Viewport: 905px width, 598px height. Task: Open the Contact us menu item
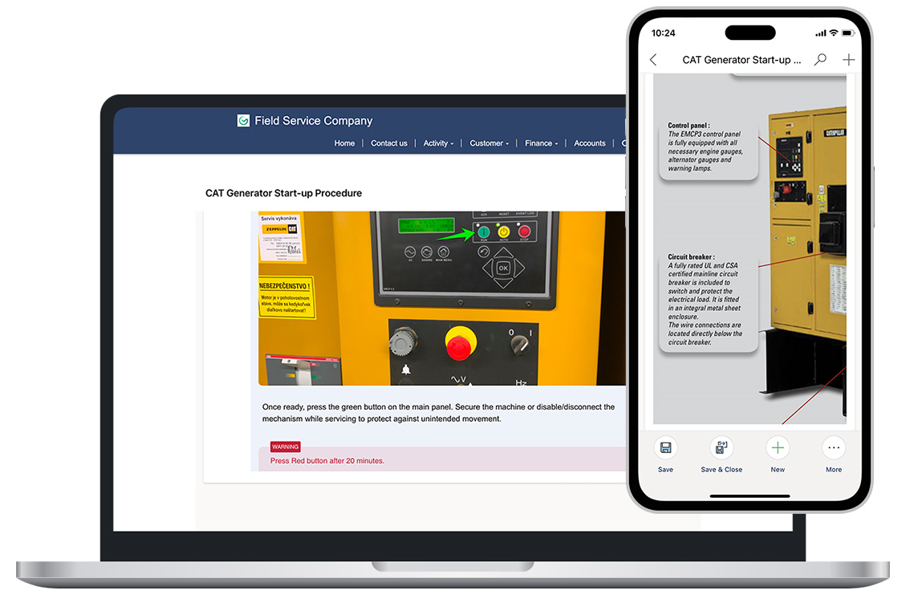click(389, 143)
